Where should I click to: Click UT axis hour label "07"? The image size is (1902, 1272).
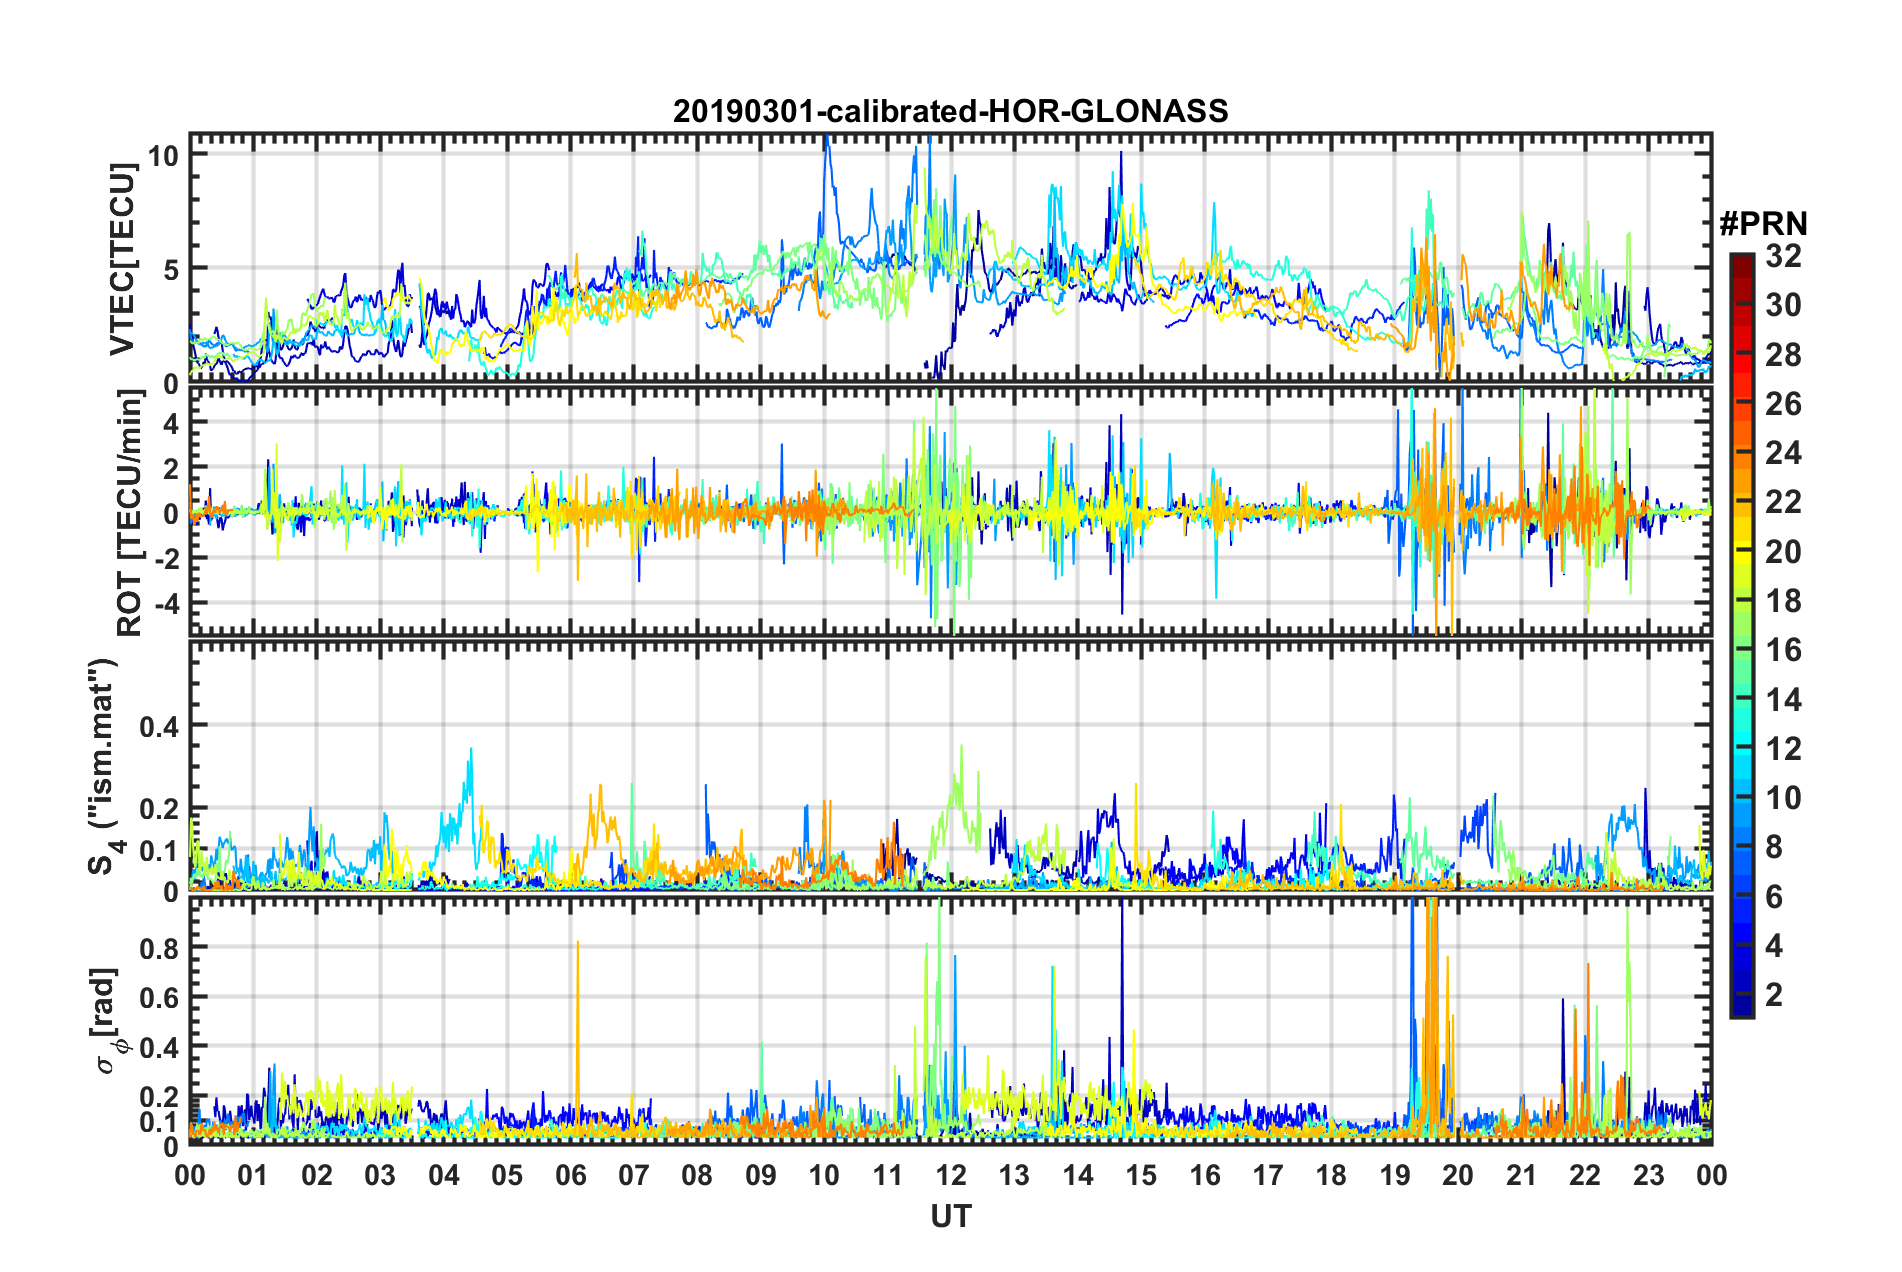click(634, 1175)
